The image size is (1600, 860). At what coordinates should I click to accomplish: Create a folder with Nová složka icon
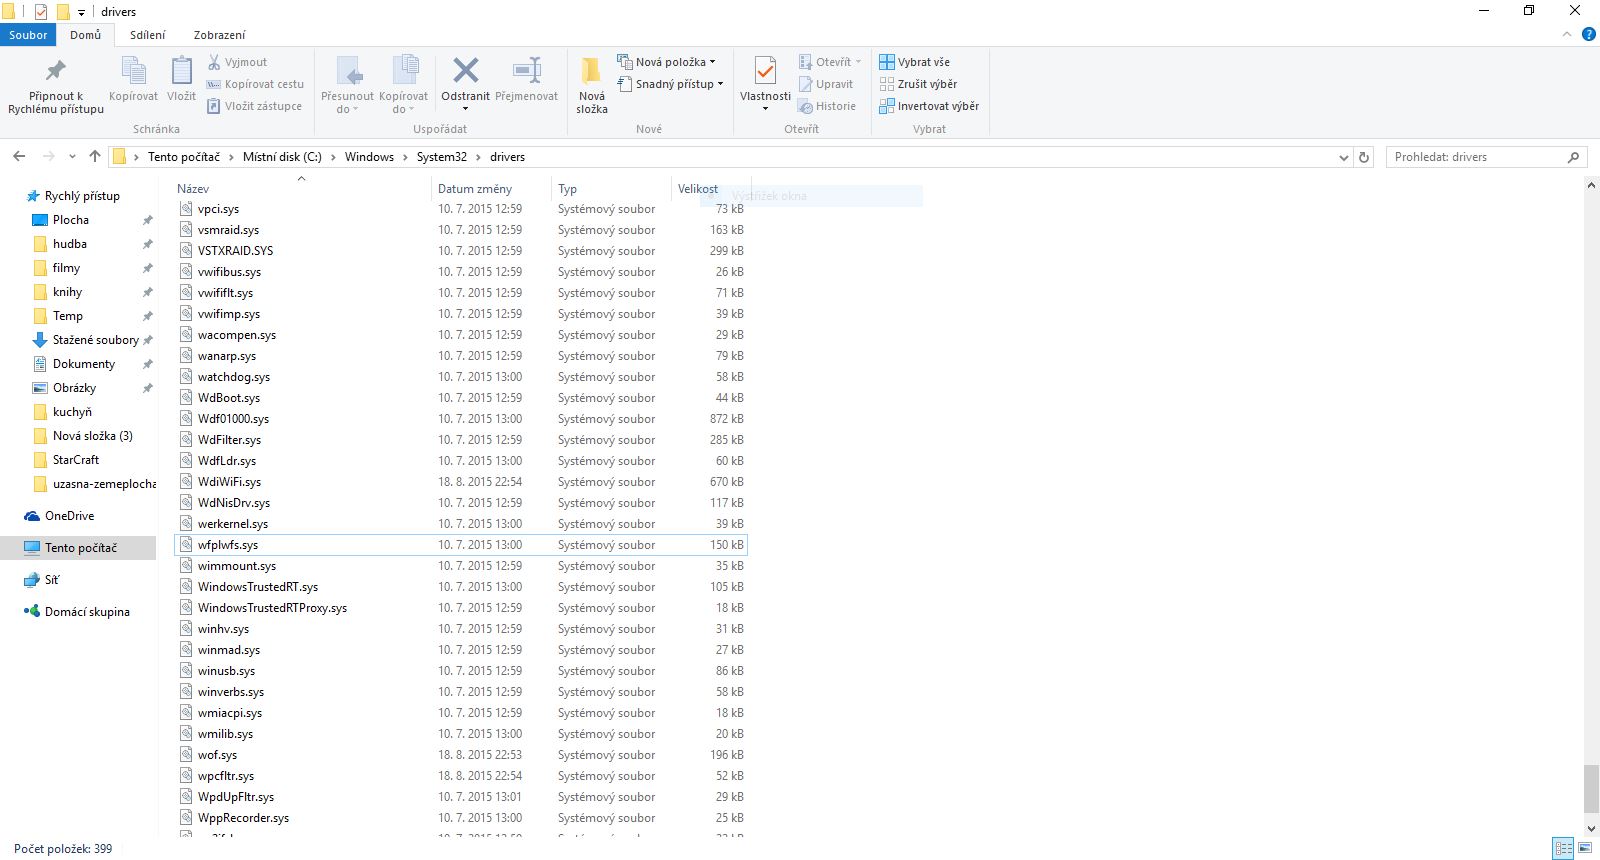(x=591, y=72)
